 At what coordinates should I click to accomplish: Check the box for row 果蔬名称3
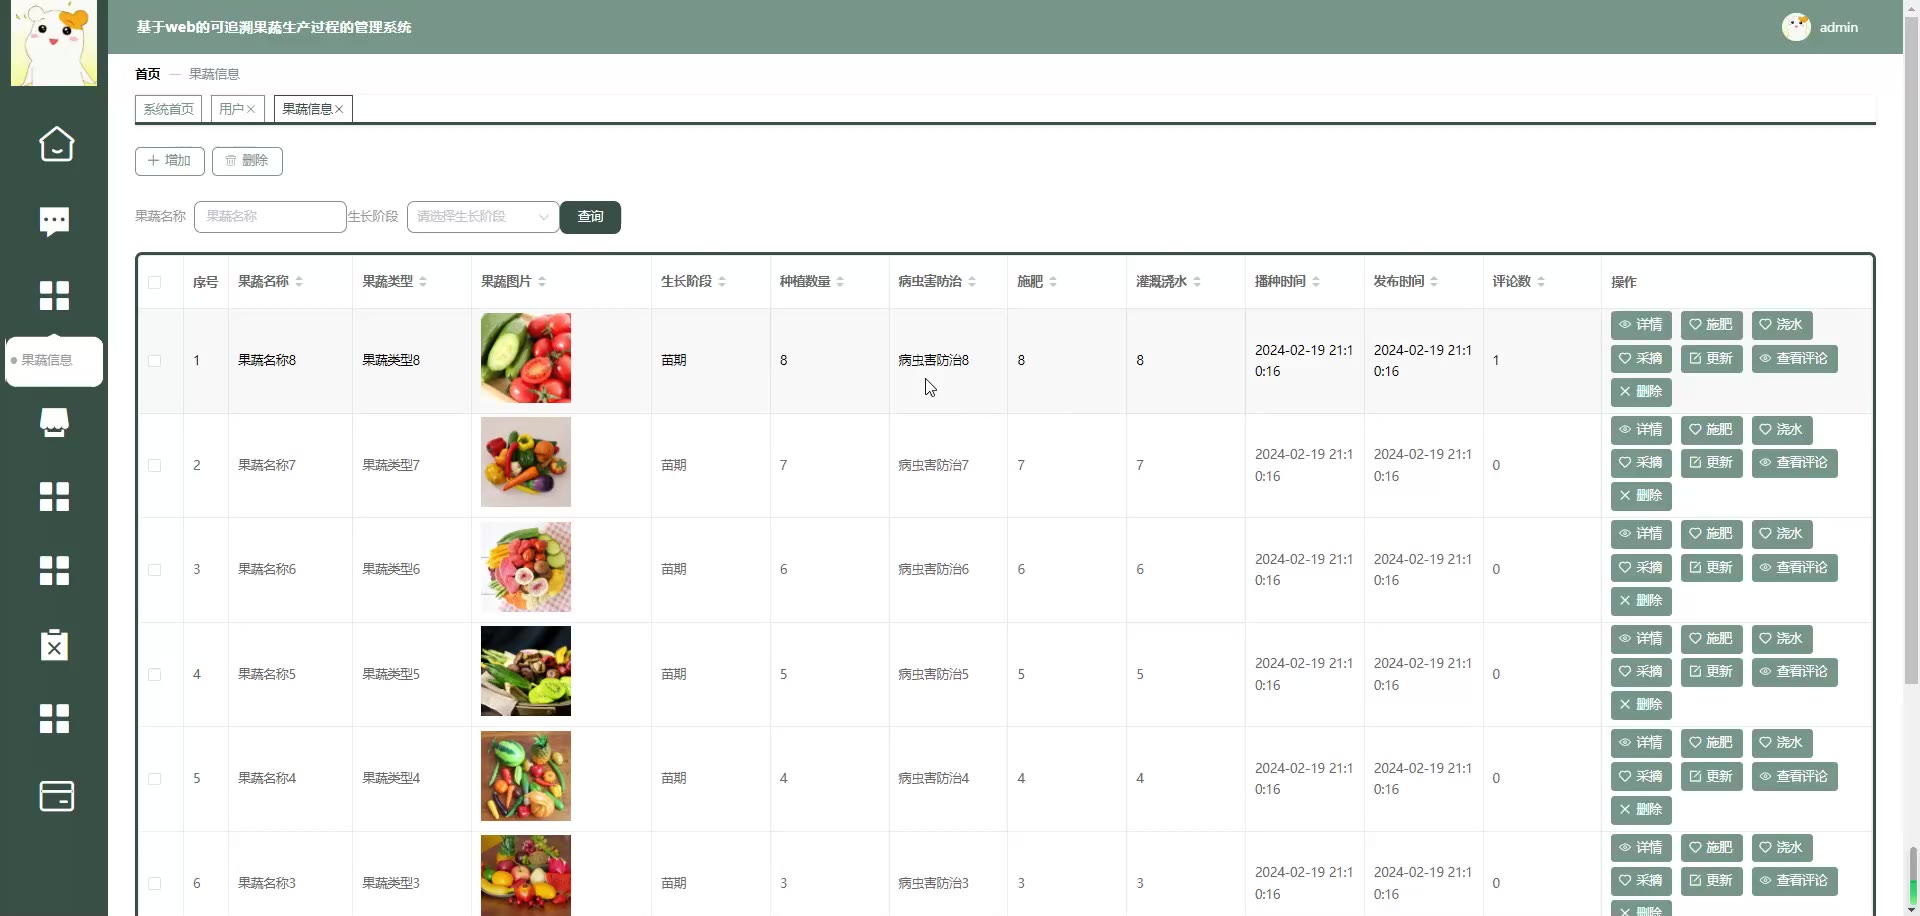pos(154,883)
